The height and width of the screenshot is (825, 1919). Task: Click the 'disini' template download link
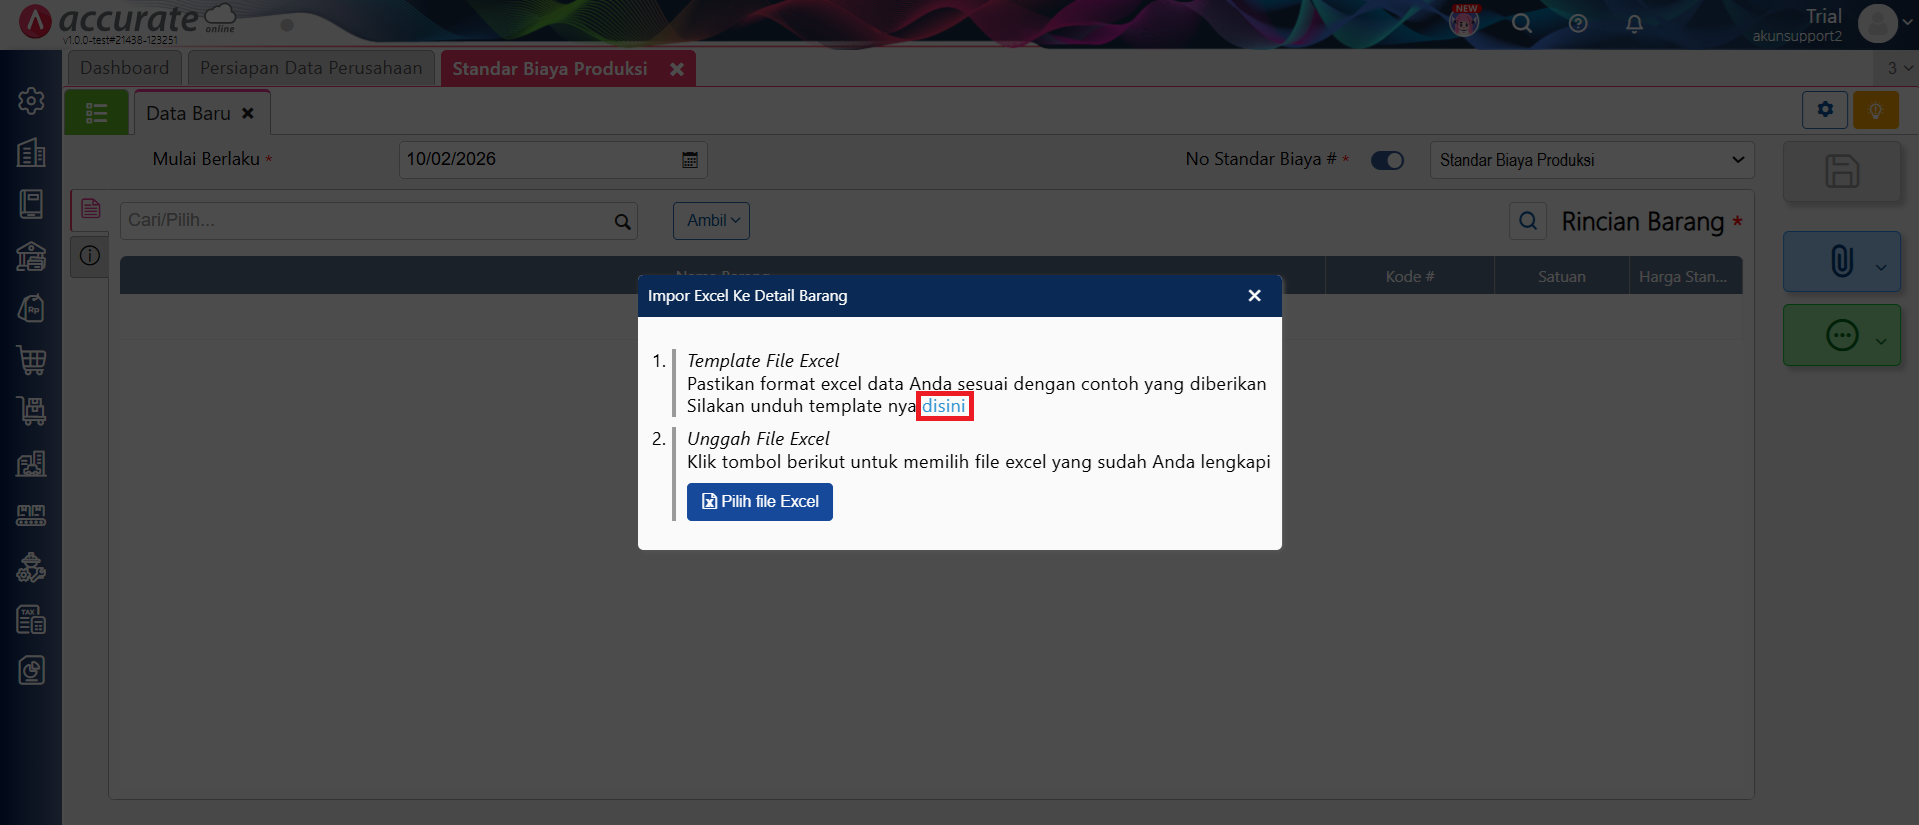943,406
